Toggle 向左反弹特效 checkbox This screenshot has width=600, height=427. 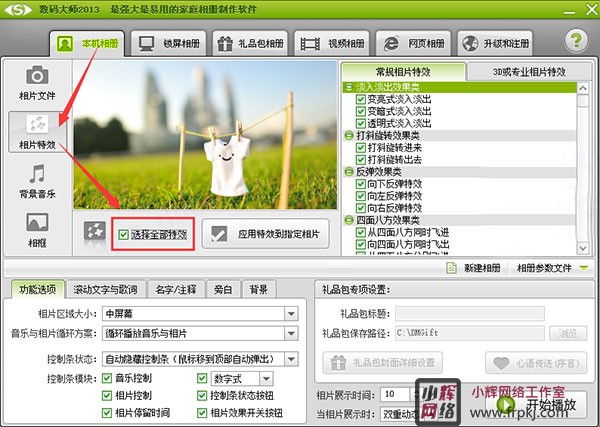[x=360, y=196]
